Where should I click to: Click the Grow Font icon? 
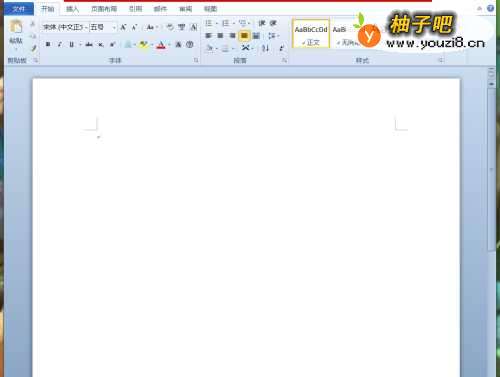pyautogui.click(x=123, y=27)
